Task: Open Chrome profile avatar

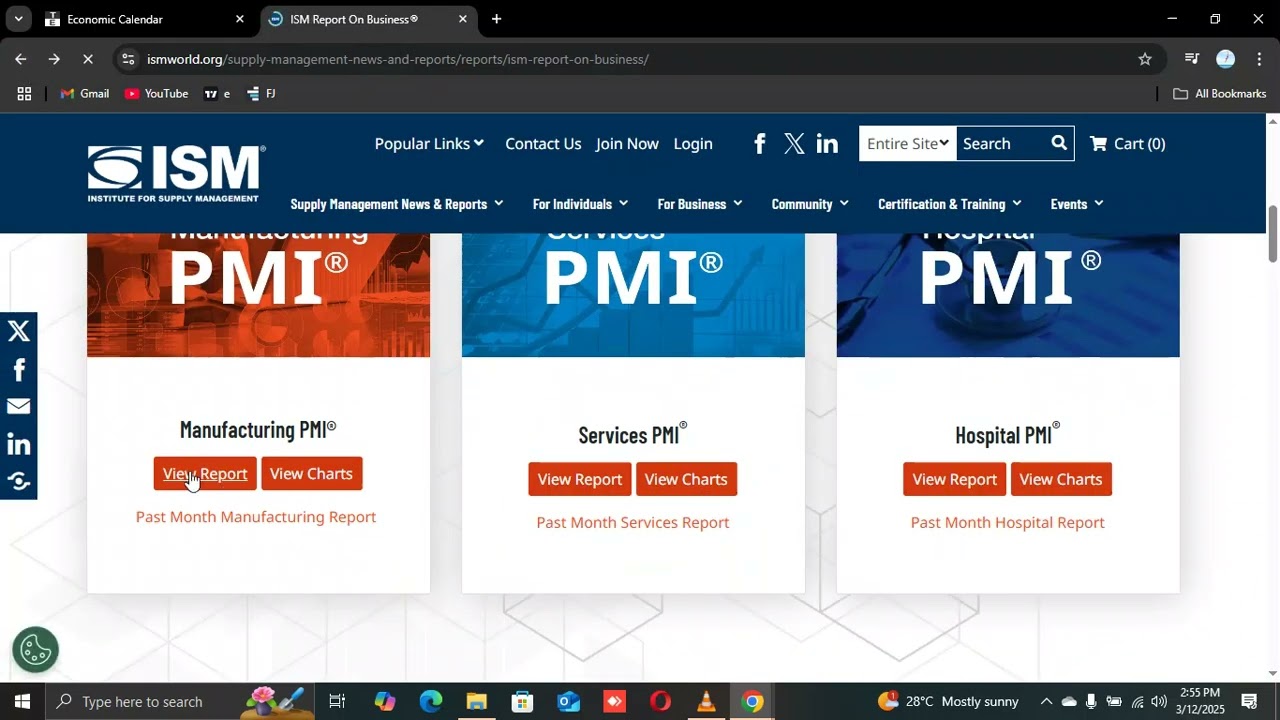Action: (x=1225, y=59)
